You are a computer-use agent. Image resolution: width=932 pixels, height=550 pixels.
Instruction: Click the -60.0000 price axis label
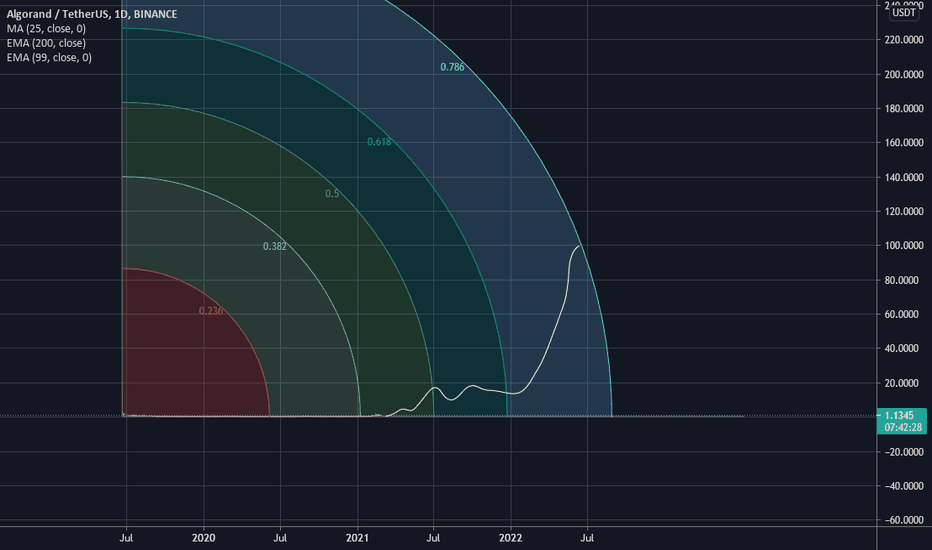pyautogui.click(x=904, y=520)
